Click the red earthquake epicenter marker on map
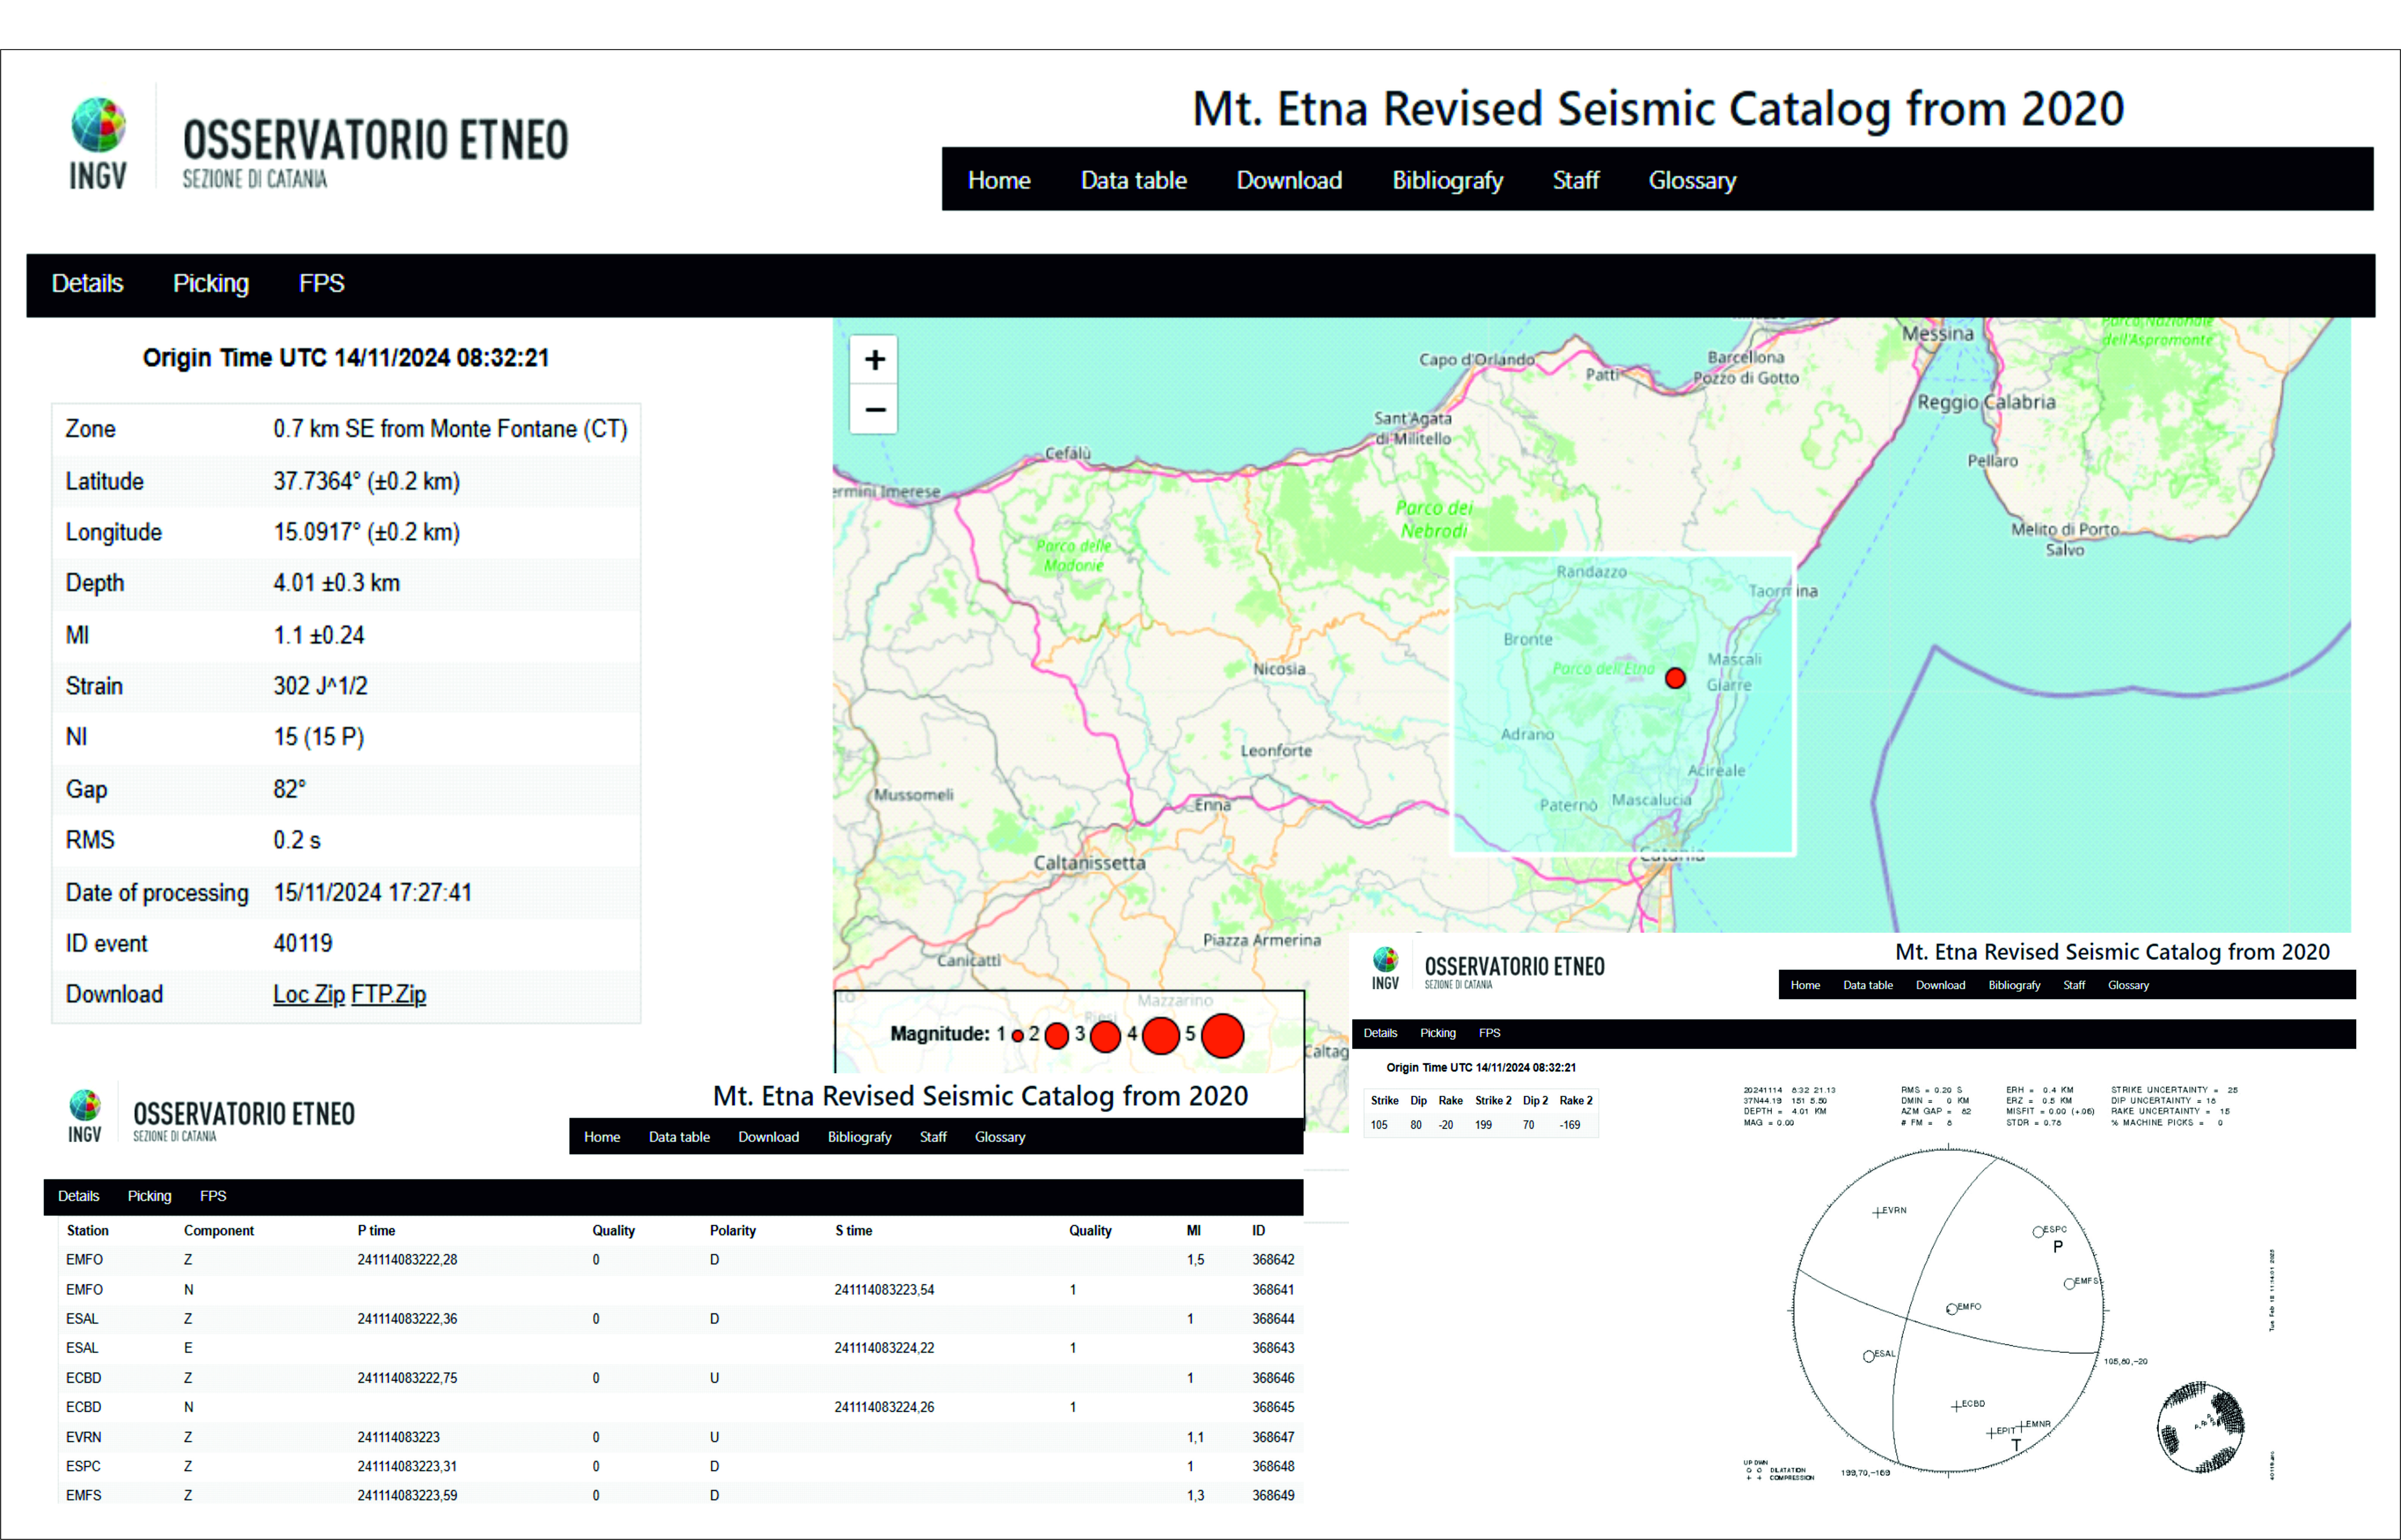The height and width of the screenshot is (1540, 2401). (1675, 679)
